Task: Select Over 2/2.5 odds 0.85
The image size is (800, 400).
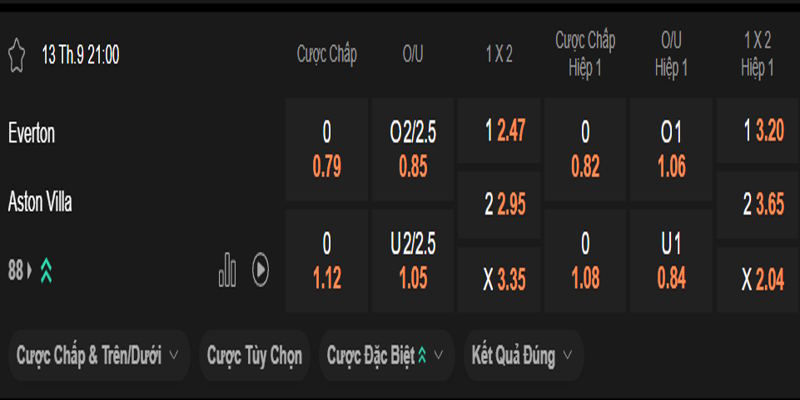Action: 413,149
